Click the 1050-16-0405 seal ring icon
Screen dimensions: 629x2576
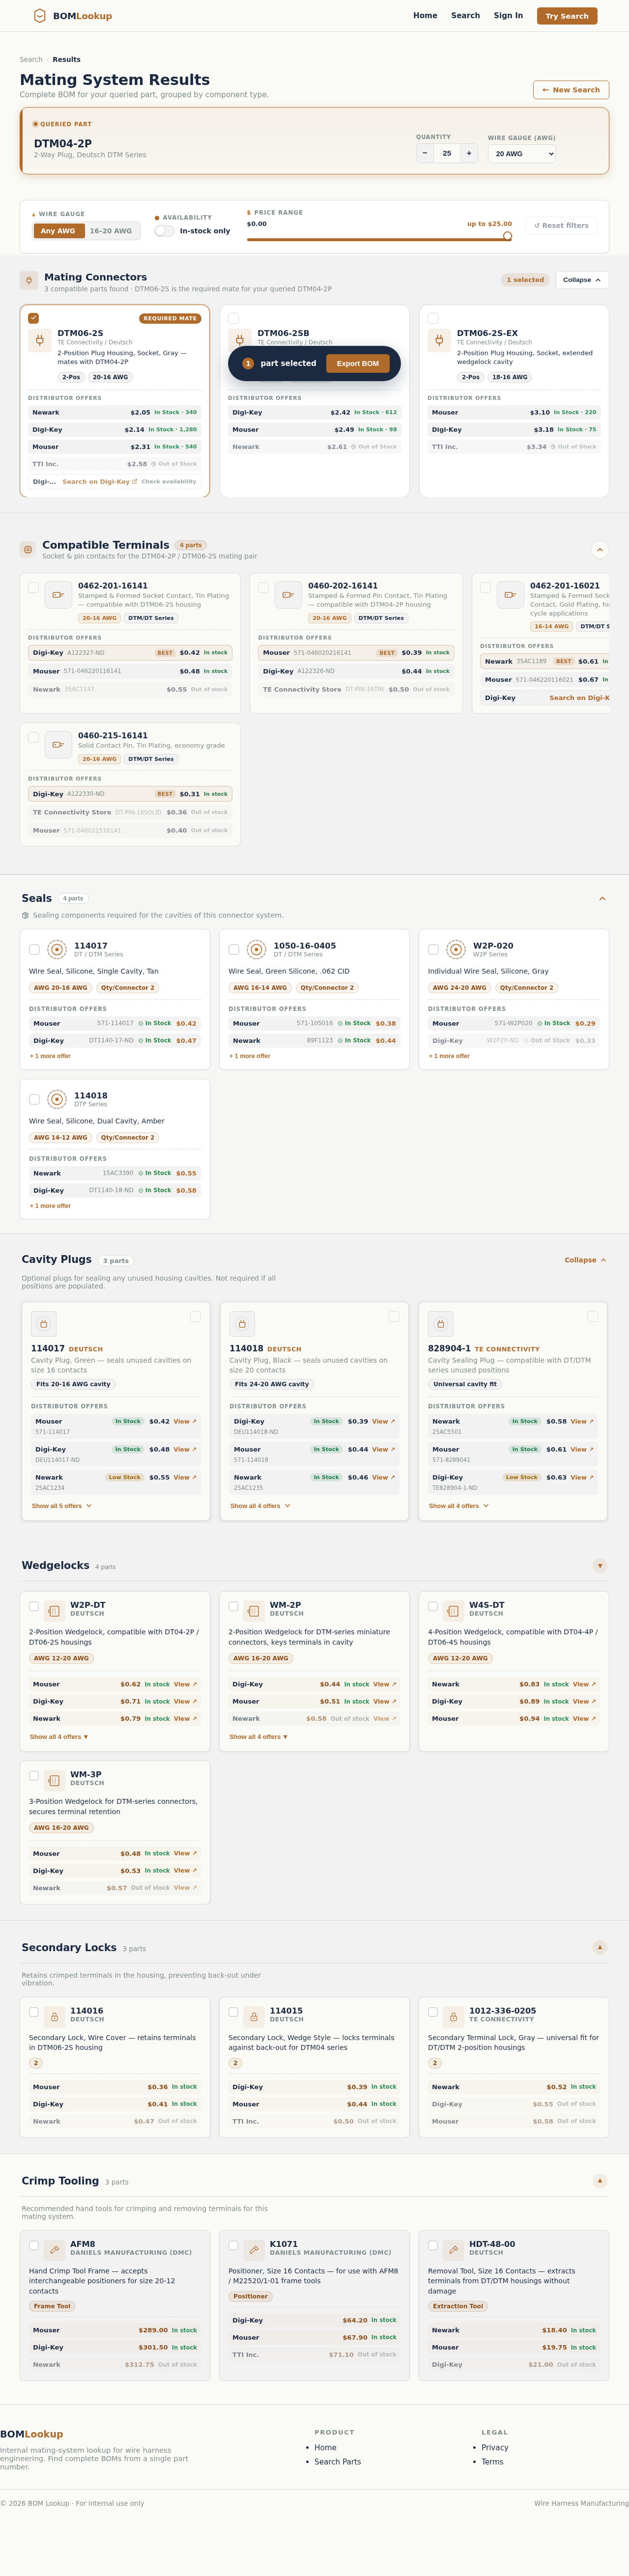tap(256, 949)
